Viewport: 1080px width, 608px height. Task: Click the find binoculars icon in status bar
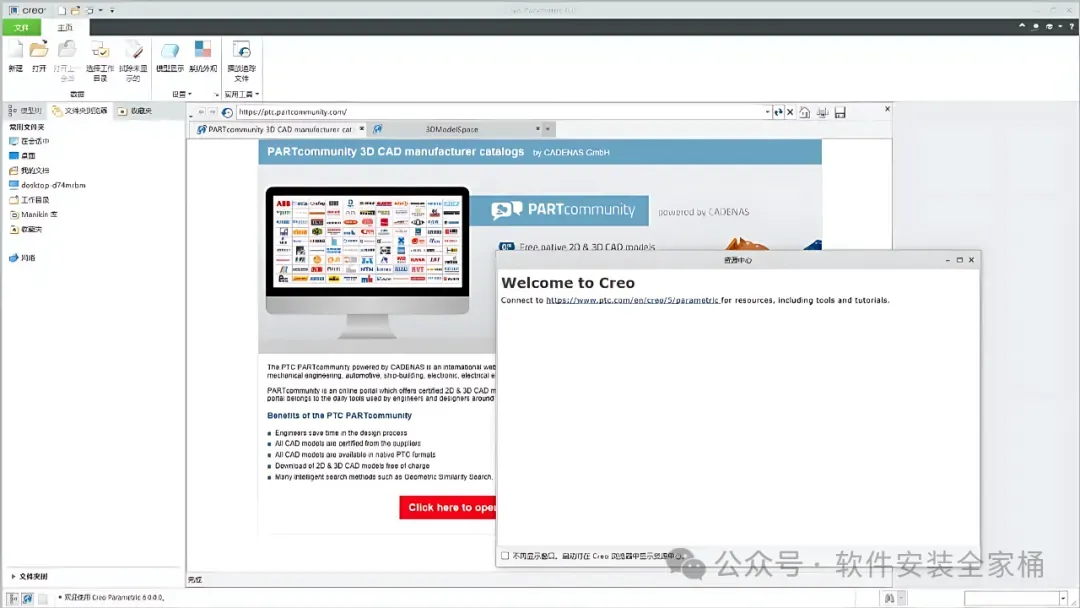point(889,598)
